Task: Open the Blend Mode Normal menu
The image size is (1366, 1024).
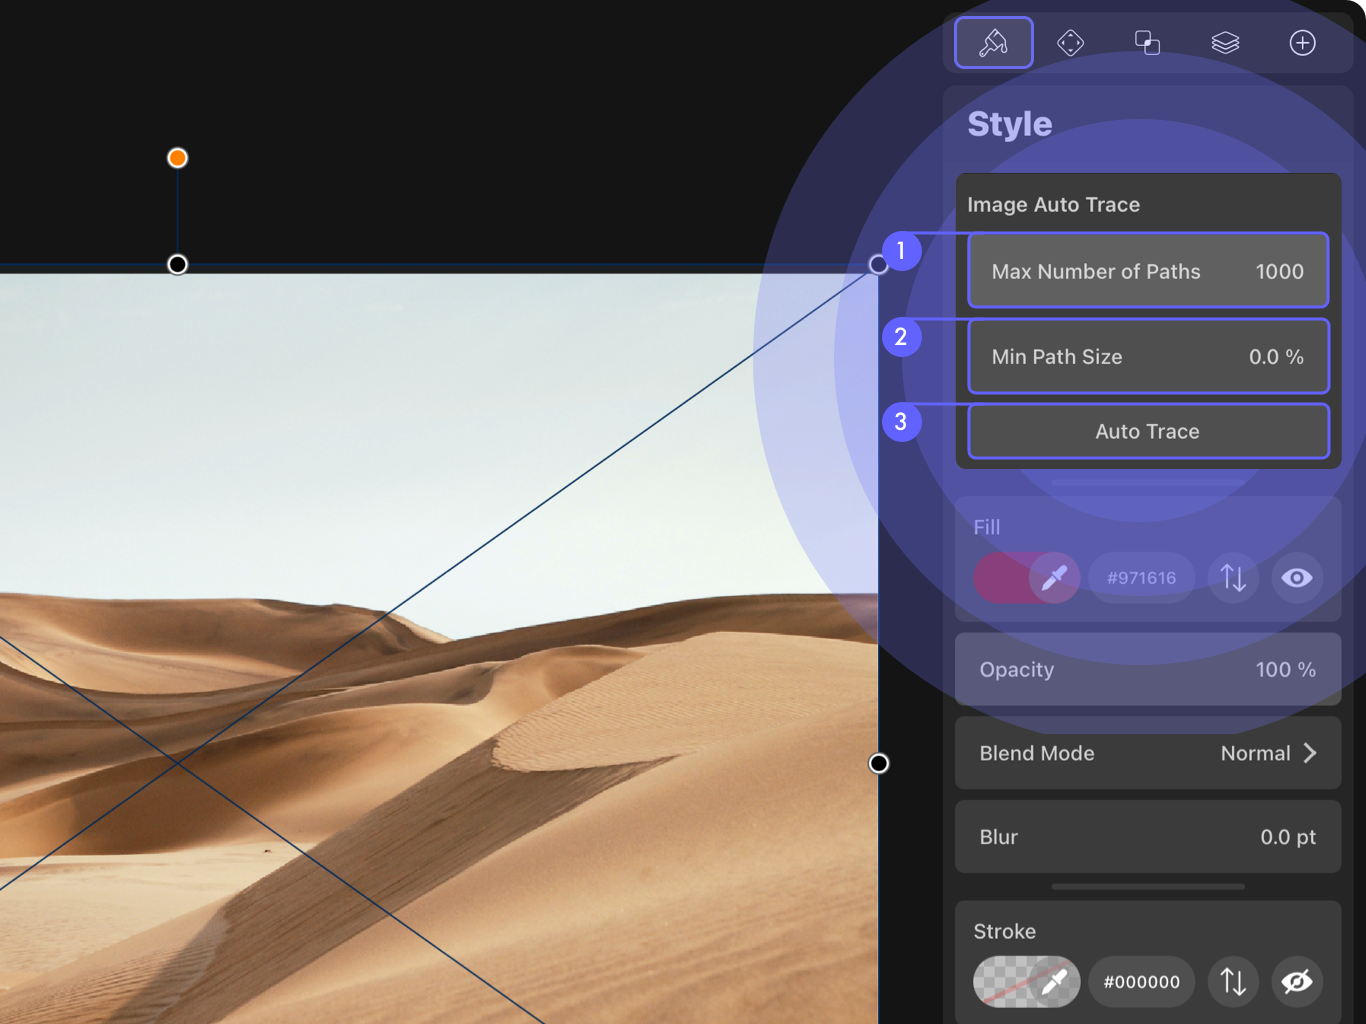Action: point(1148,753)
